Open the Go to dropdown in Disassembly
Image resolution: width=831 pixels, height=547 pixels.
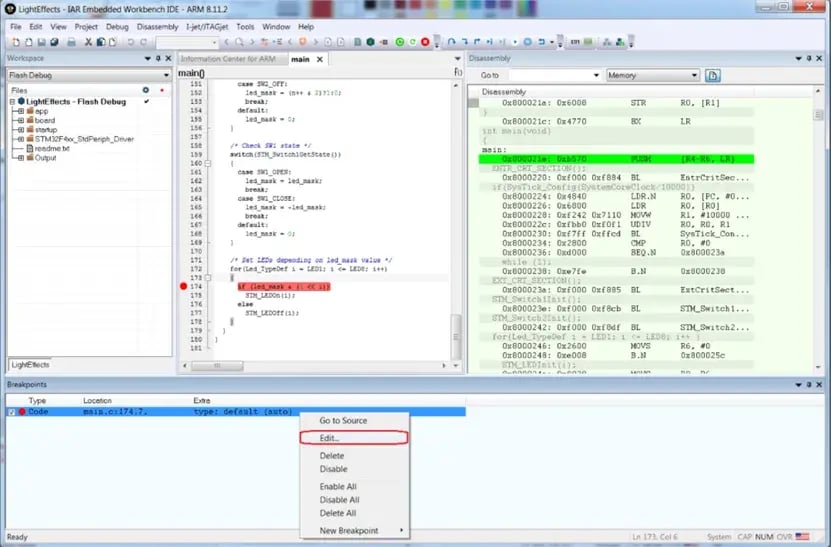point(596,75)
